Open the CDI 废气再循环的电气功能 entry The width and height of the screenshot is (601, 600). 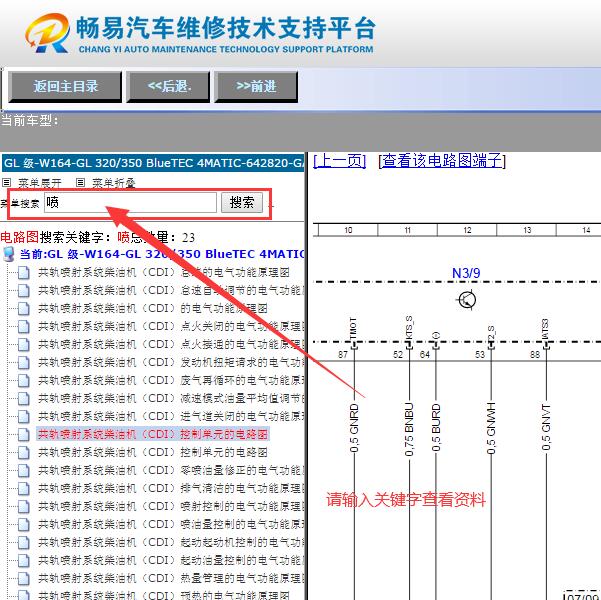pyautogui.click(x=171, y=380)
